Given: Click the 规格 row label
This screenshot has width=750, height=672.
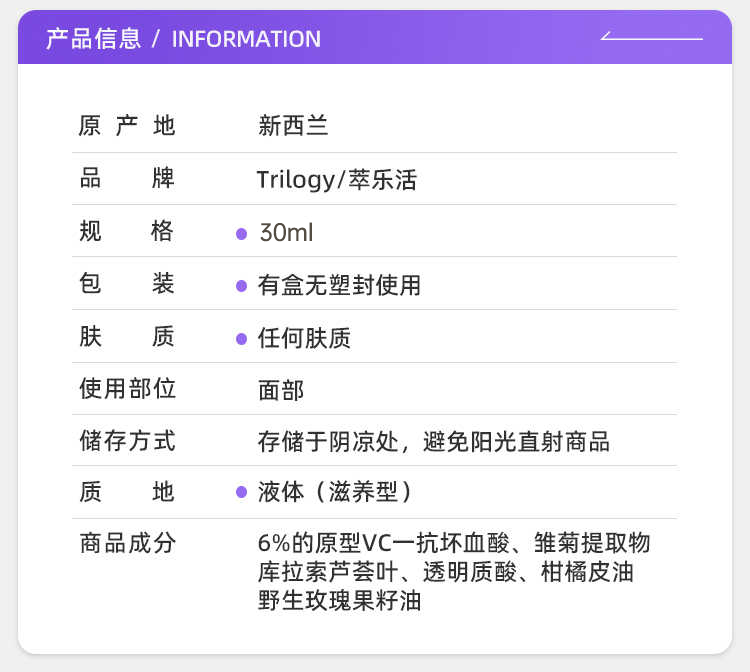Looking at the screenshot, I should [127, 232].
